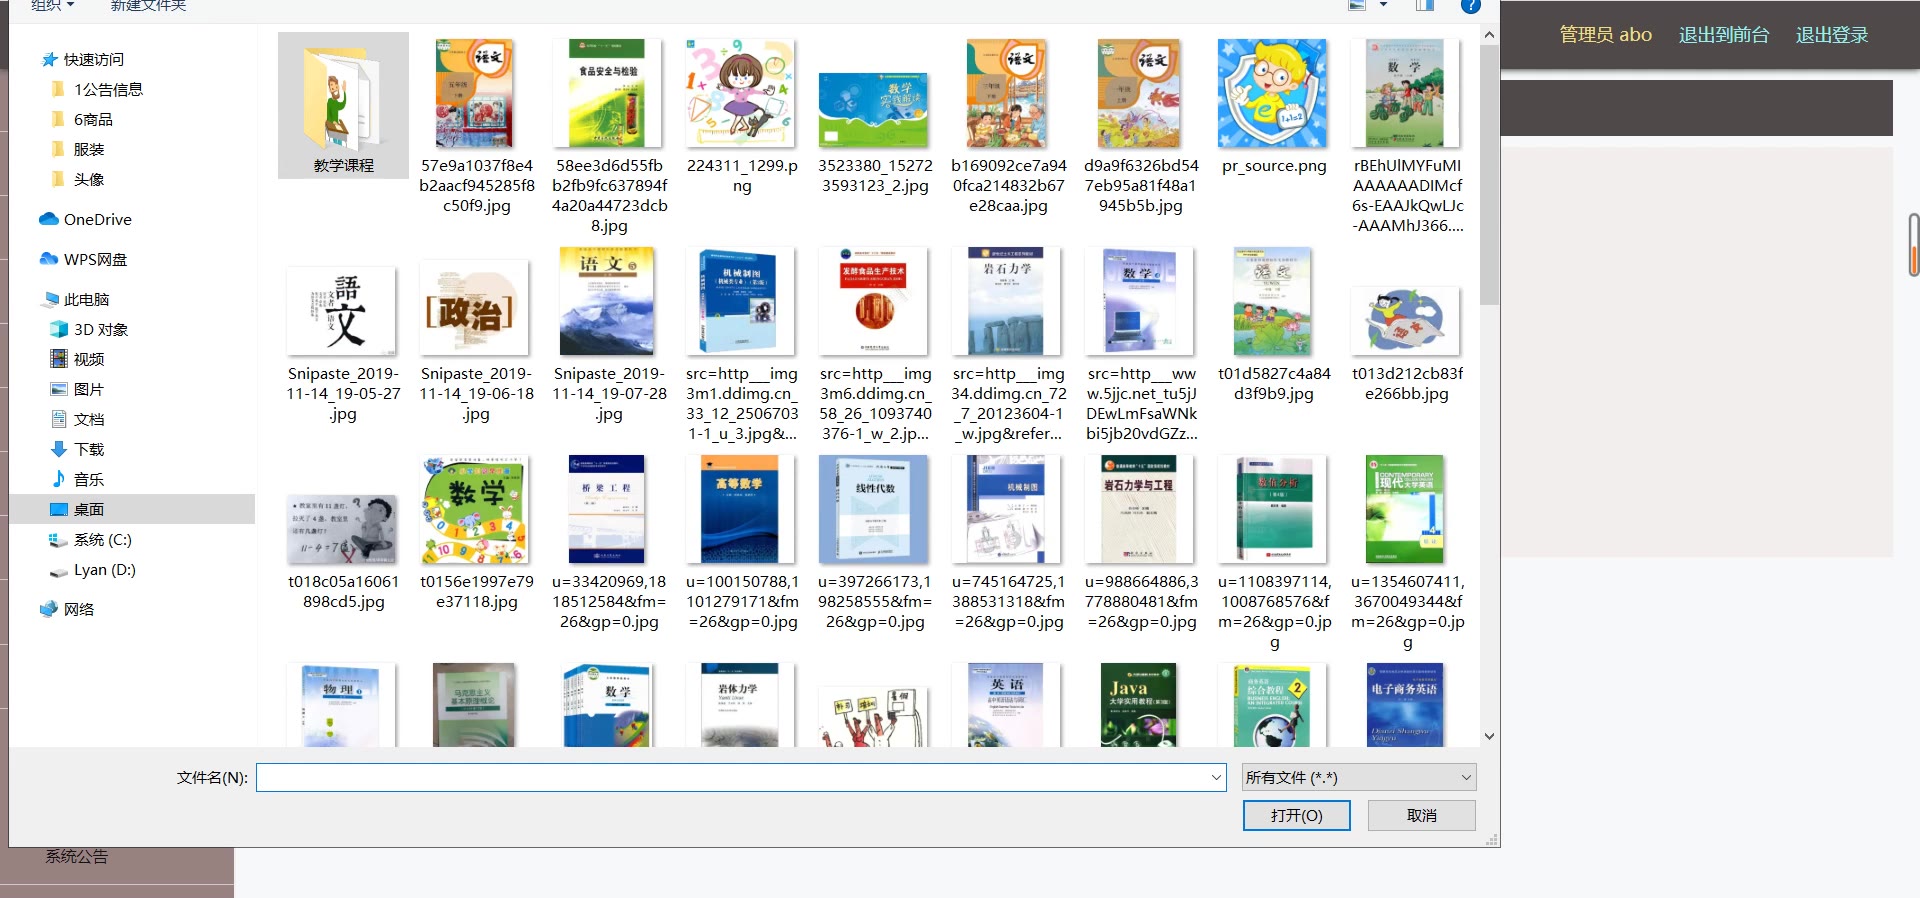The height and width of the screenshot is (898, 1920).
Task: Open 网络 in the navigation pane
Action: [x=79, y=609]
